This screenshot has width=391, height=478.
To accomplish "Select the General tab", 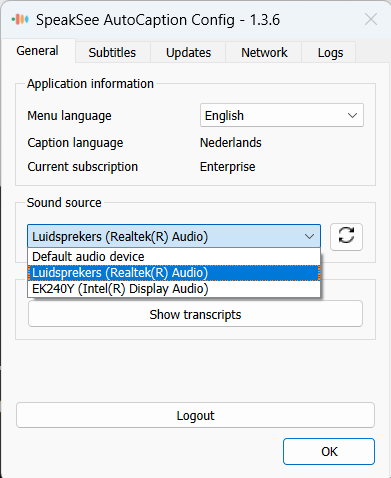I will point(37,51).
